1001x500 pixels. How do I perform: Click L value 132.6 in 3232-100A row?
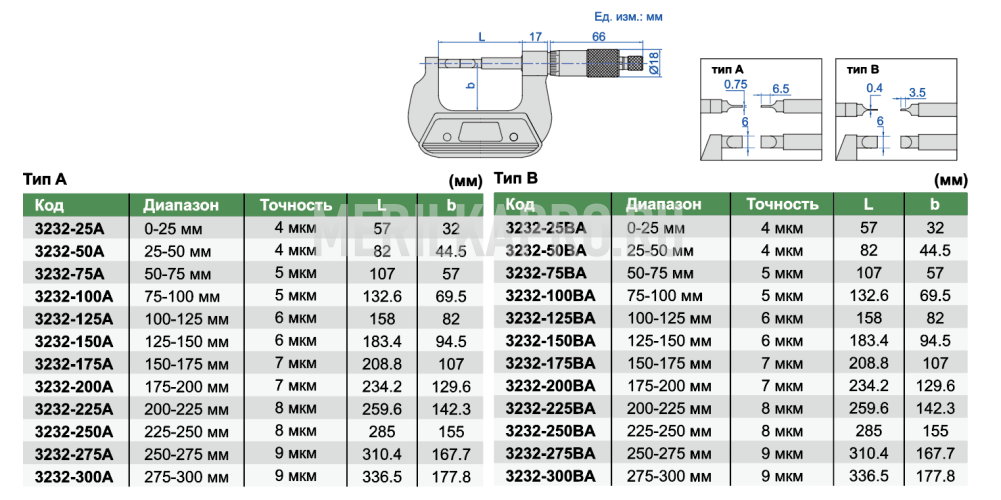[382, 297]
